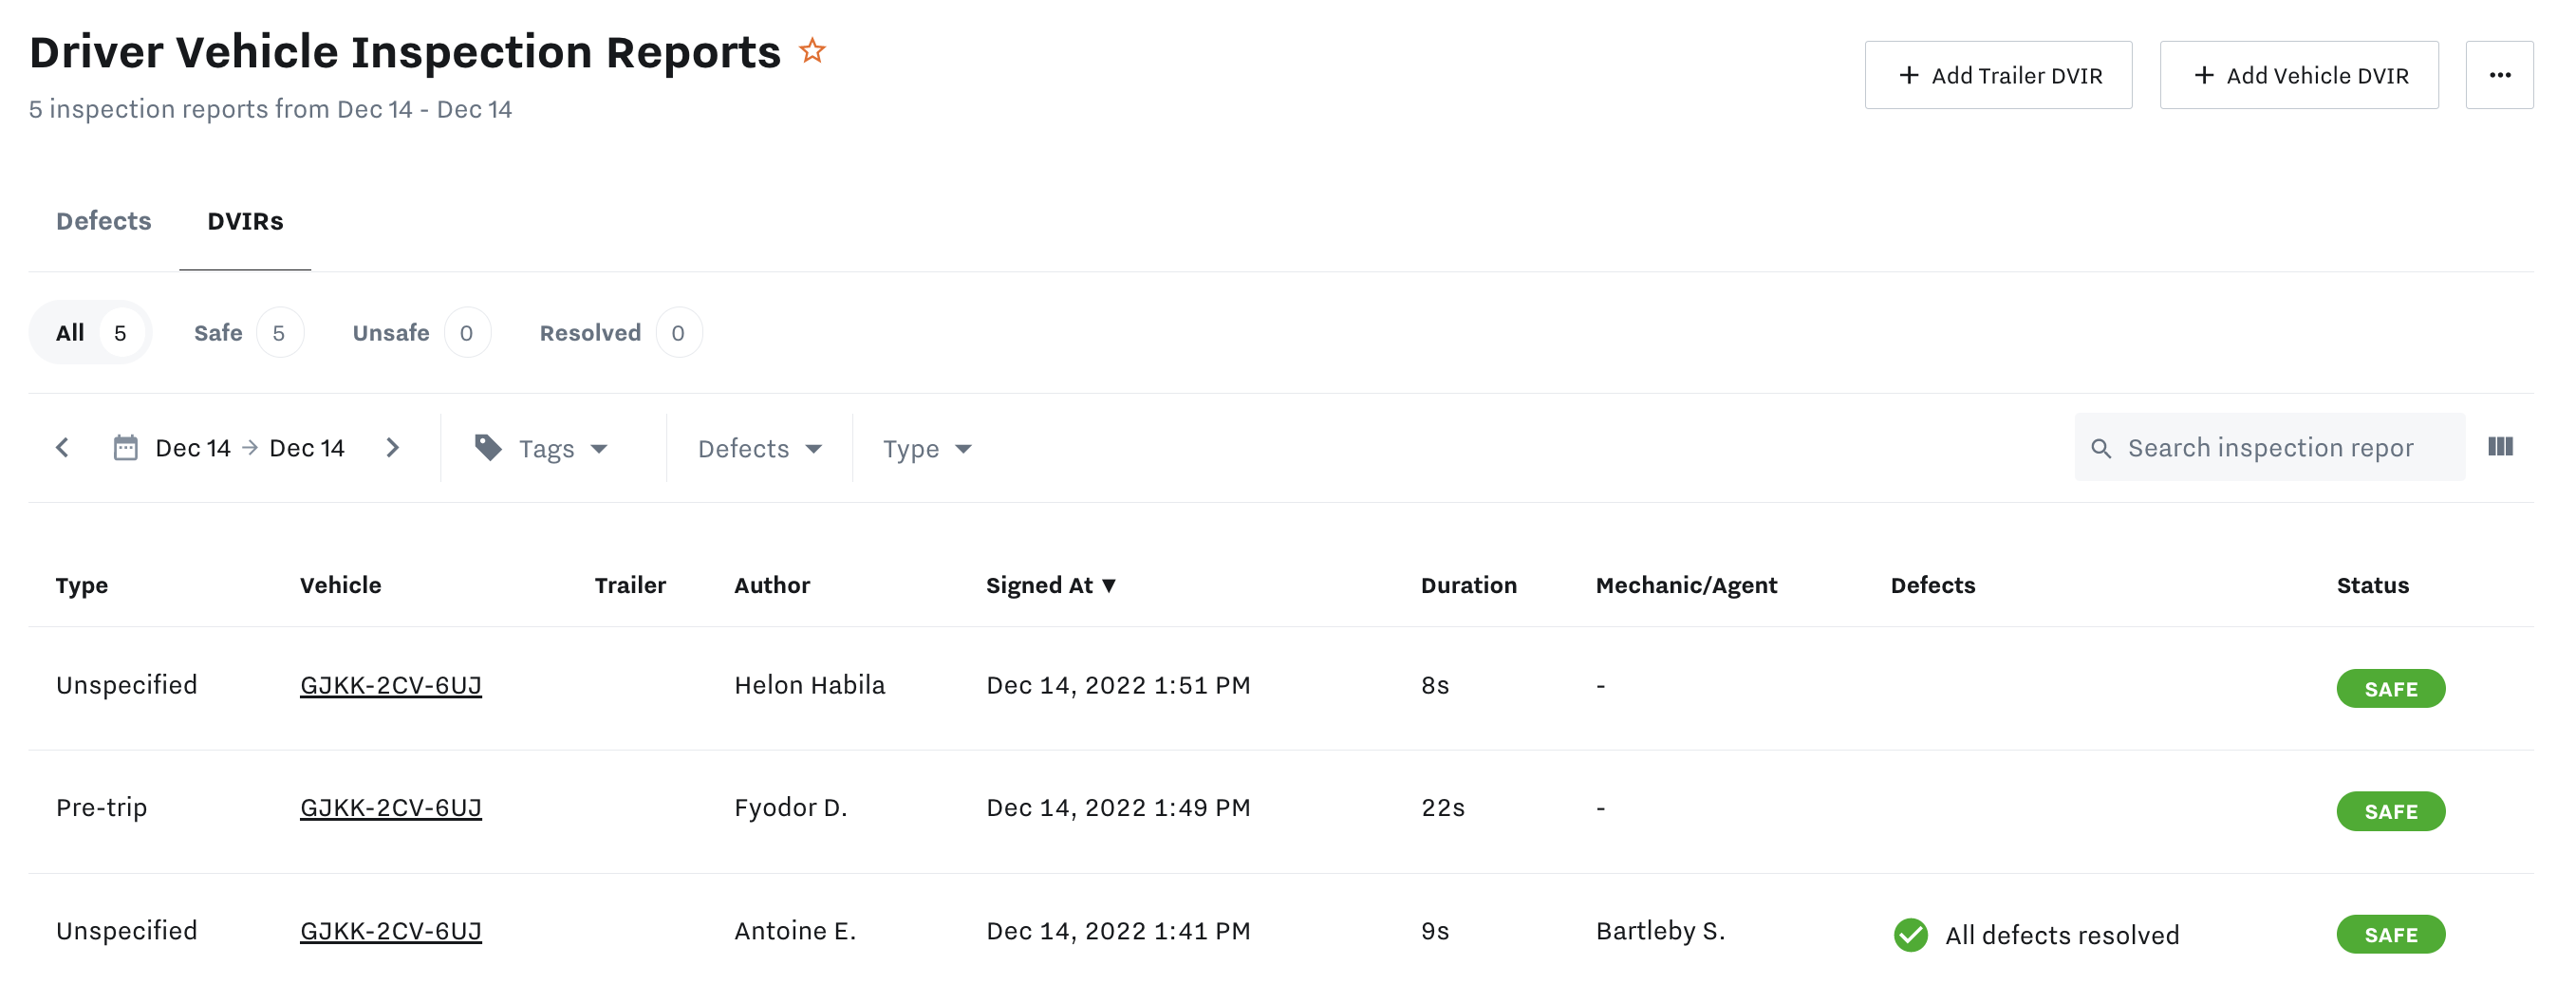Screen dimensions: 2576x1002
Task: Open the calendar date picker icon
Action: [x=126, y=448]
